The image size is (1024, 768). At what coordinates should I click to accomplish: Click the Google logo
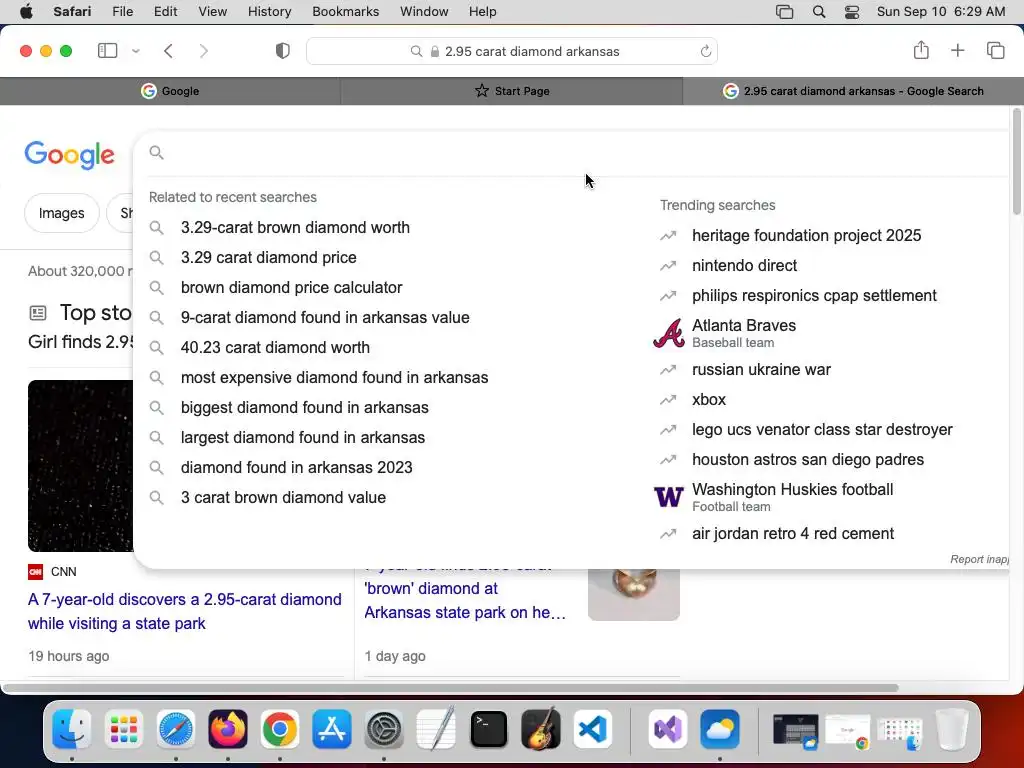coord(70,155)
